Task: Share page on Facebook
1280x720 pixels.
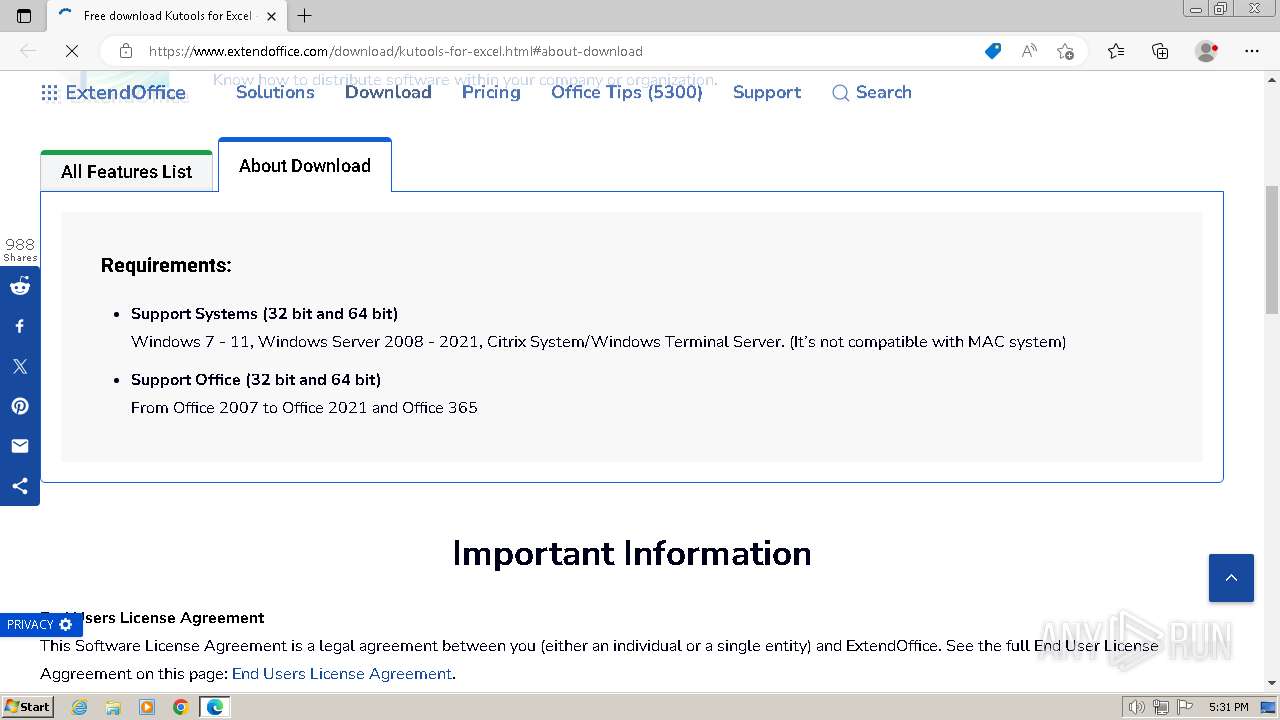Action: tap(20, 326)
